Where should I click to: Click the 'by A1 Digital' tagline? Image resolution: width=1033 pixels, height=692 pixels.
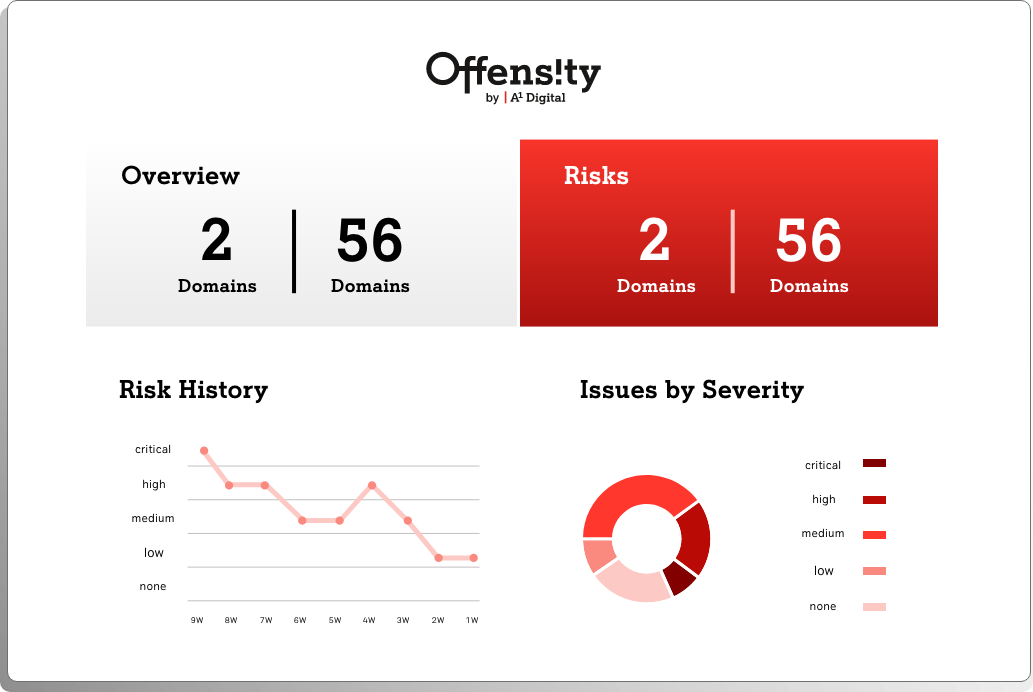point(526,98)
